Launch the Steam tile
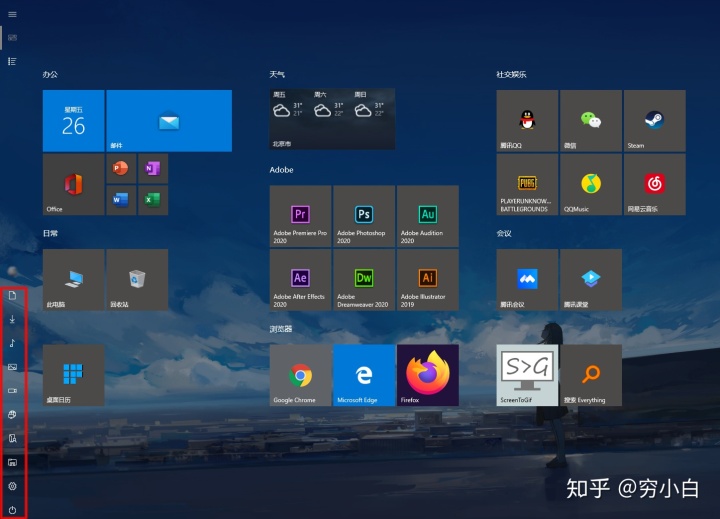The height and width of the screenshot is (519, 720). 655,121
